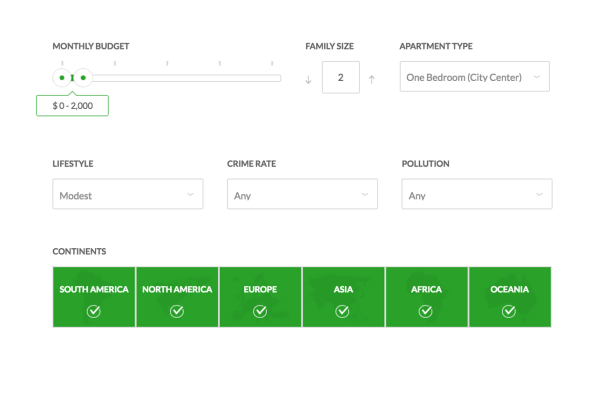
Task: Click the Oceania checkmark icon
Action: pos(509,311)
